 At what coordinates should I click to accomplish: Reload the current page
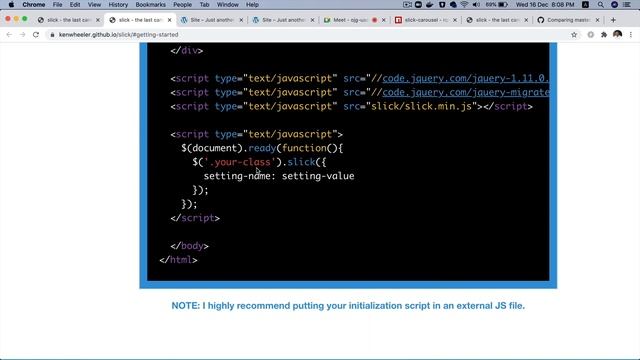(36, 35)
